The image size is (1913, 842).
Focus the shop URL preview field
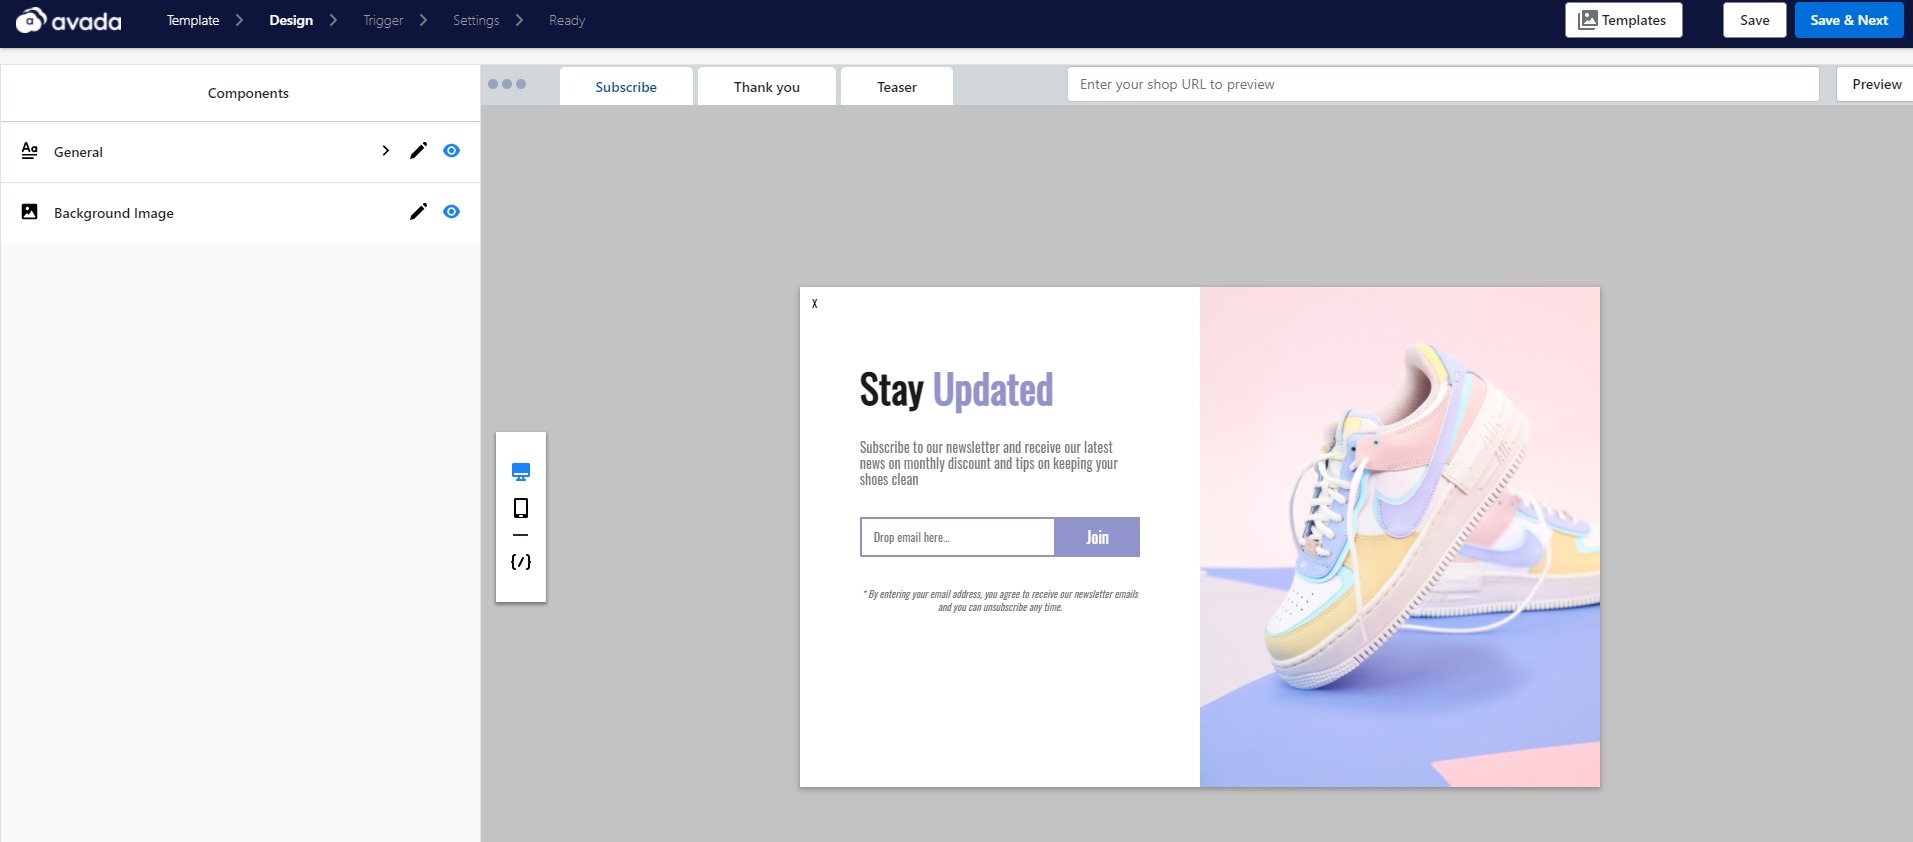(1442, 85)
